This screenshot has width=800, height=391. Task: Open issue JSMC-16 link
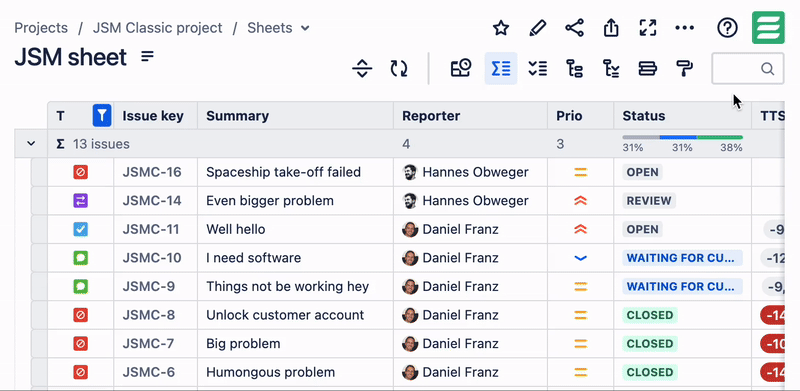click(152, 172)
